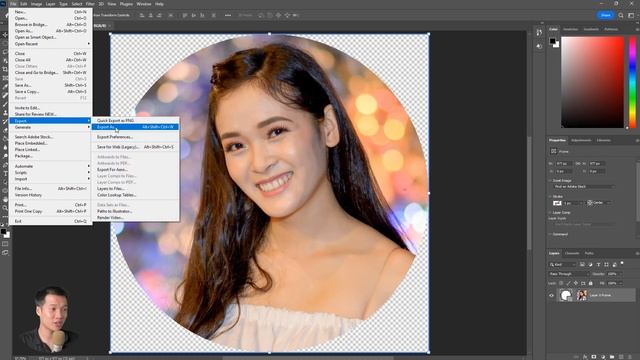Click the align right edges icon
Screen dimensions: 640x360
point(159,15)
